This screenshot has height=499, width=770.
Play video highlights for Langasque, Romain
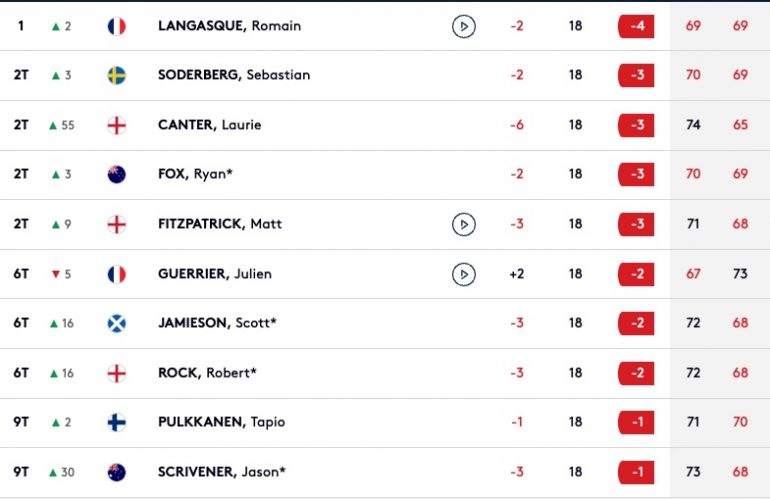click(x=464, y=26)
